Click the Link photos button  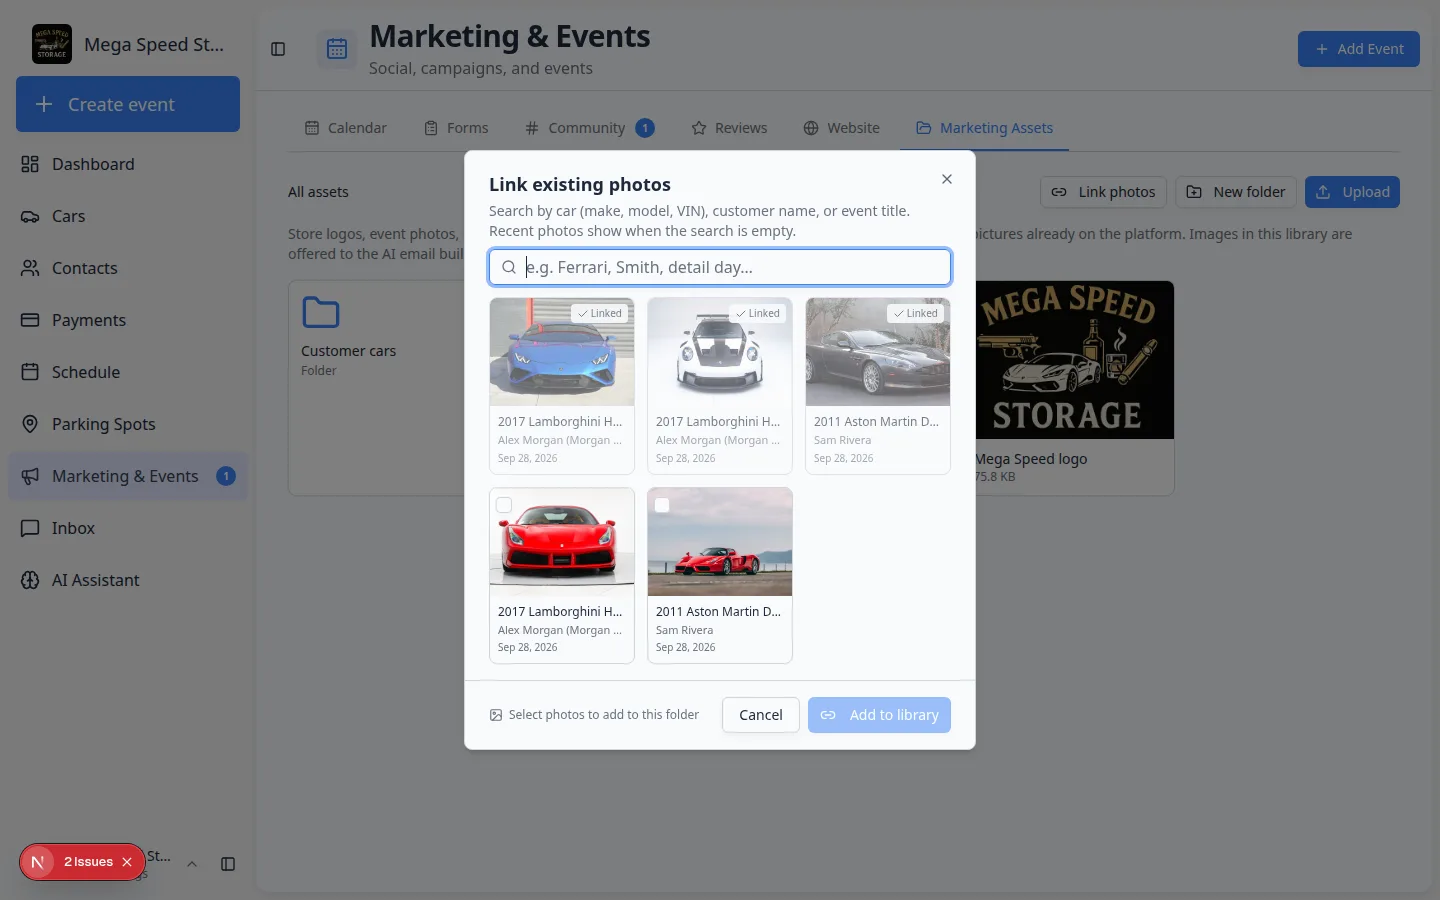[1103, 192]
